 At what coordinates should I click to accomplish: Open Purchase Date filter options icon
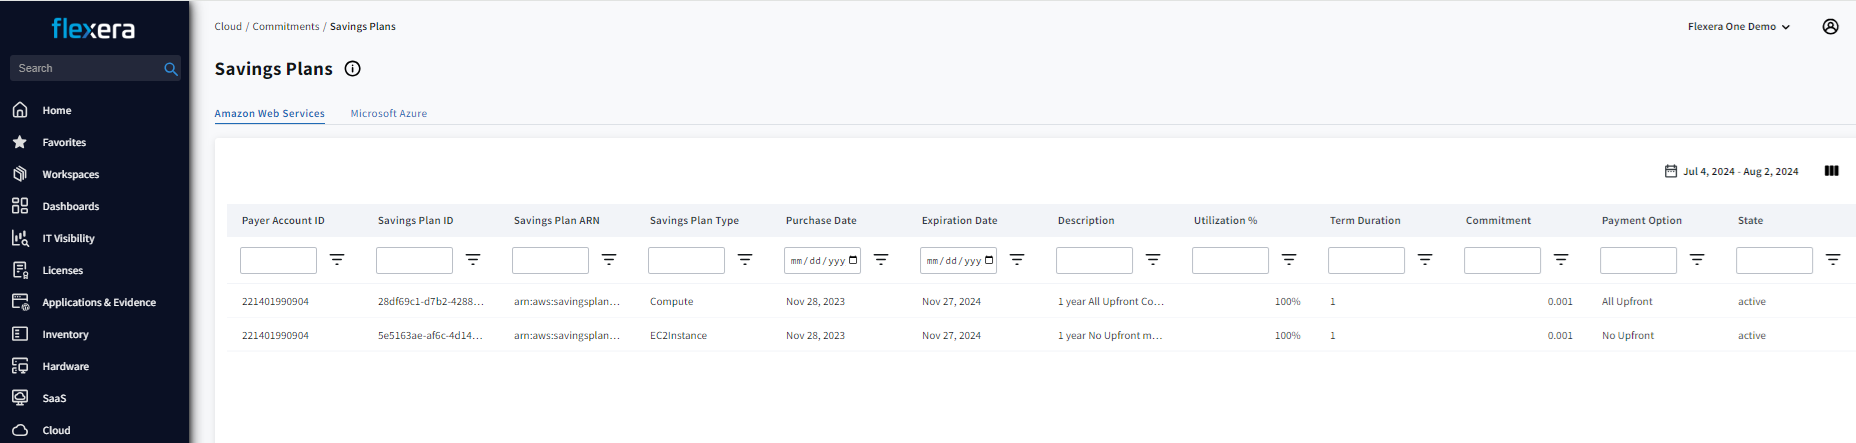(x=881, y=260)
